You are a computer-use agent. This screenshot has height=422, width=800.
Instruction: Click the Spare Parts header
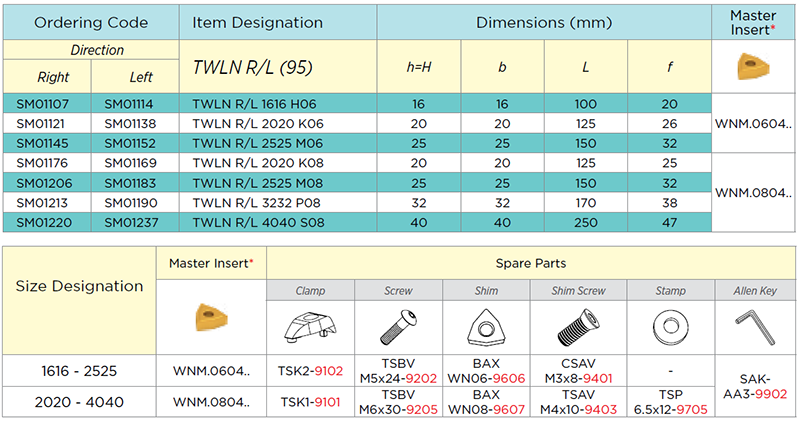(x=531, y=263)
